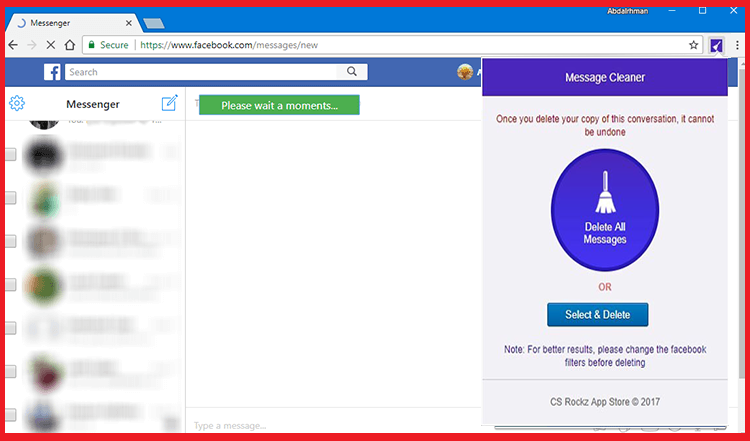Click the browser forward arrow
The image size is (750, 441).
click(x=32, y=45)
